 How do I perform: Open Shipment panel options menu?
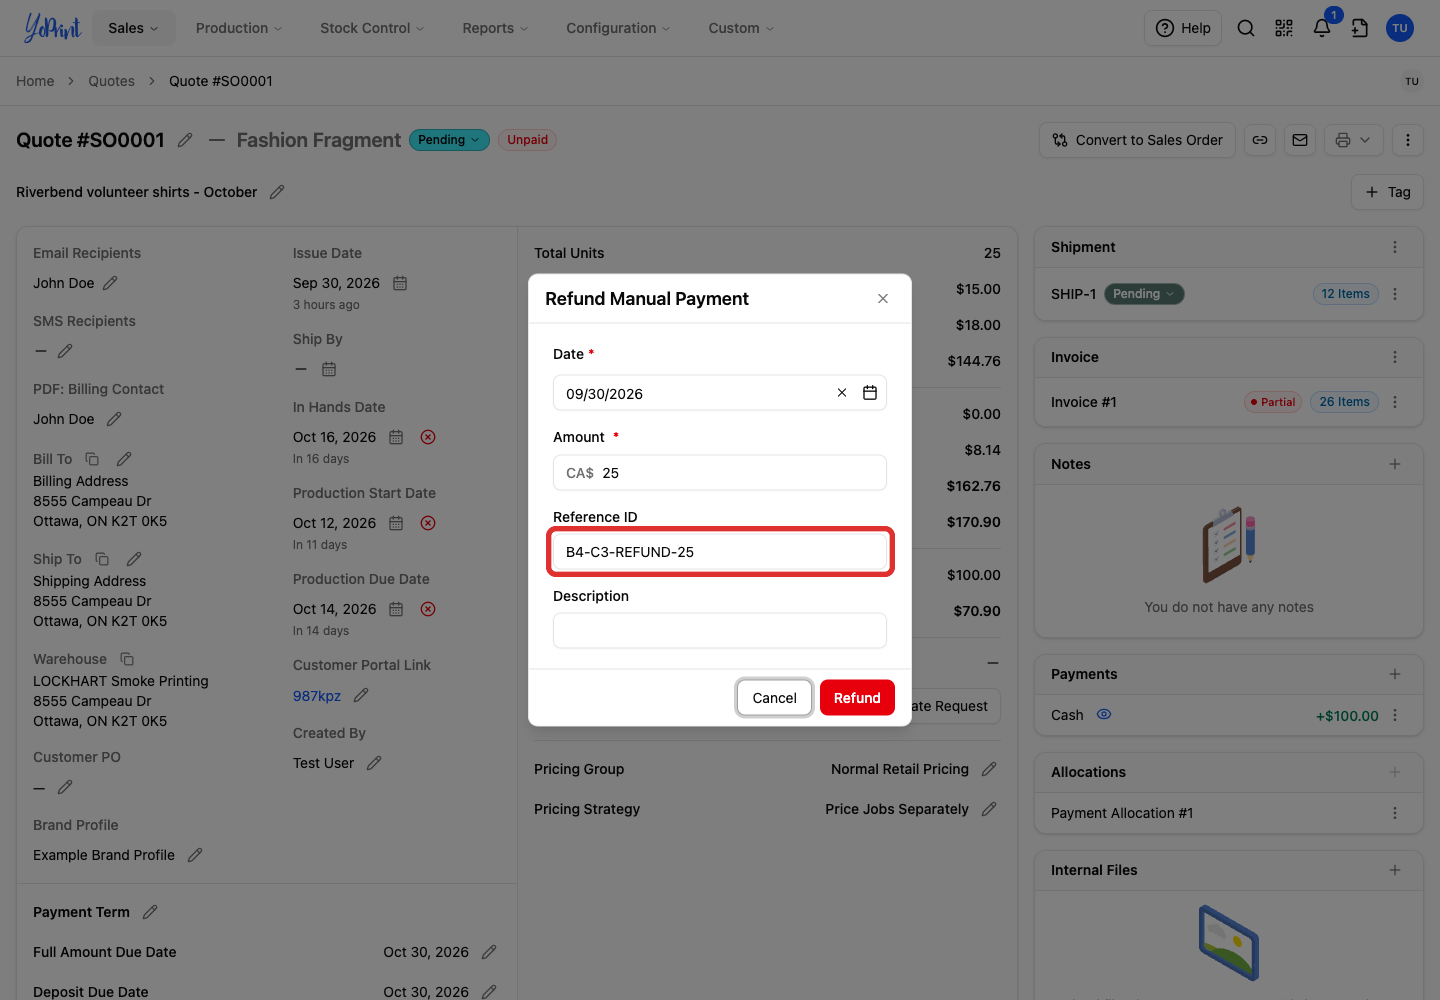coord(1395,247)
